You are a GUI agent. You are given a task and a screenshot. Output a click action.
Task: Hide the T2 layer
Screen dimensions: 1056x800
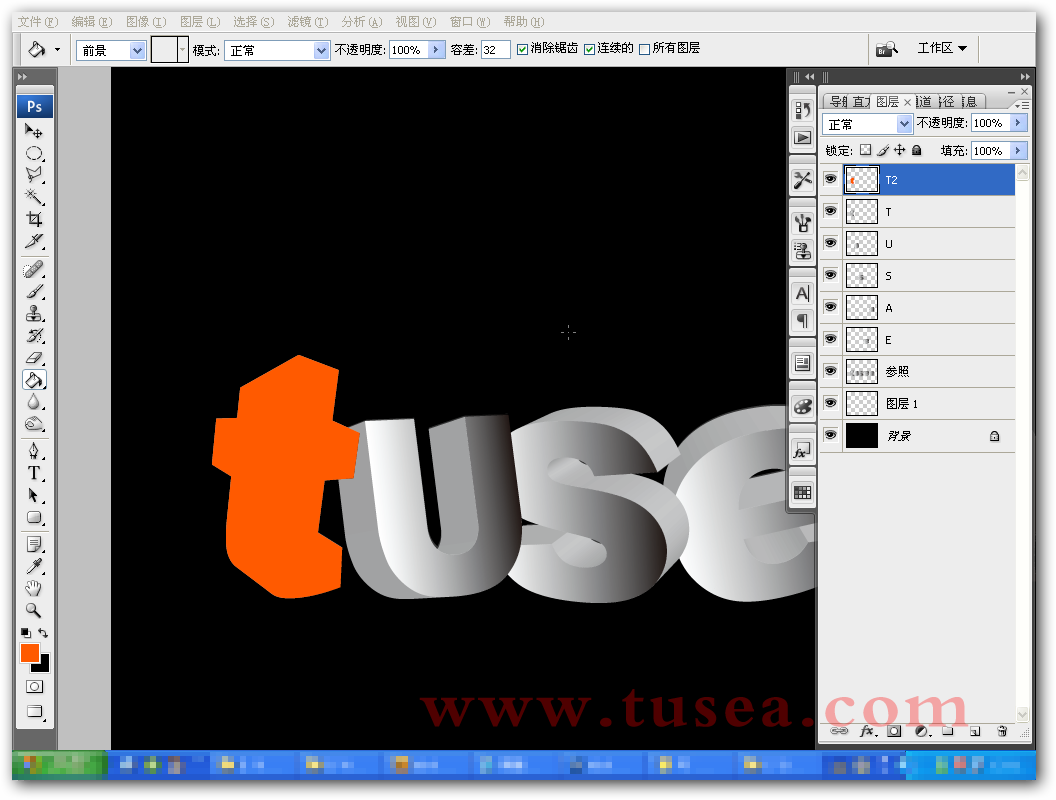pos(831,179)
